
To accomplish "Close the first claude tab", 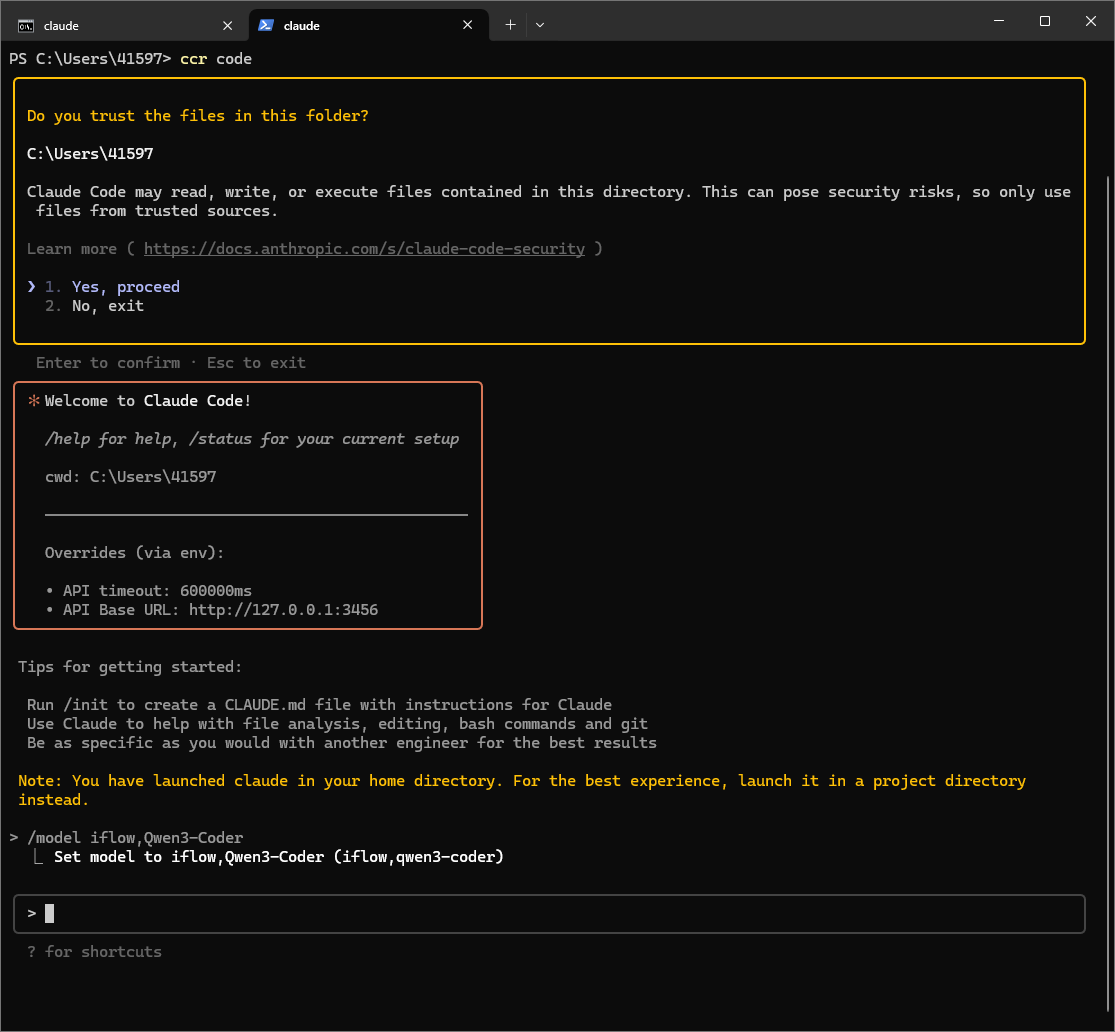I will point(228,26).
